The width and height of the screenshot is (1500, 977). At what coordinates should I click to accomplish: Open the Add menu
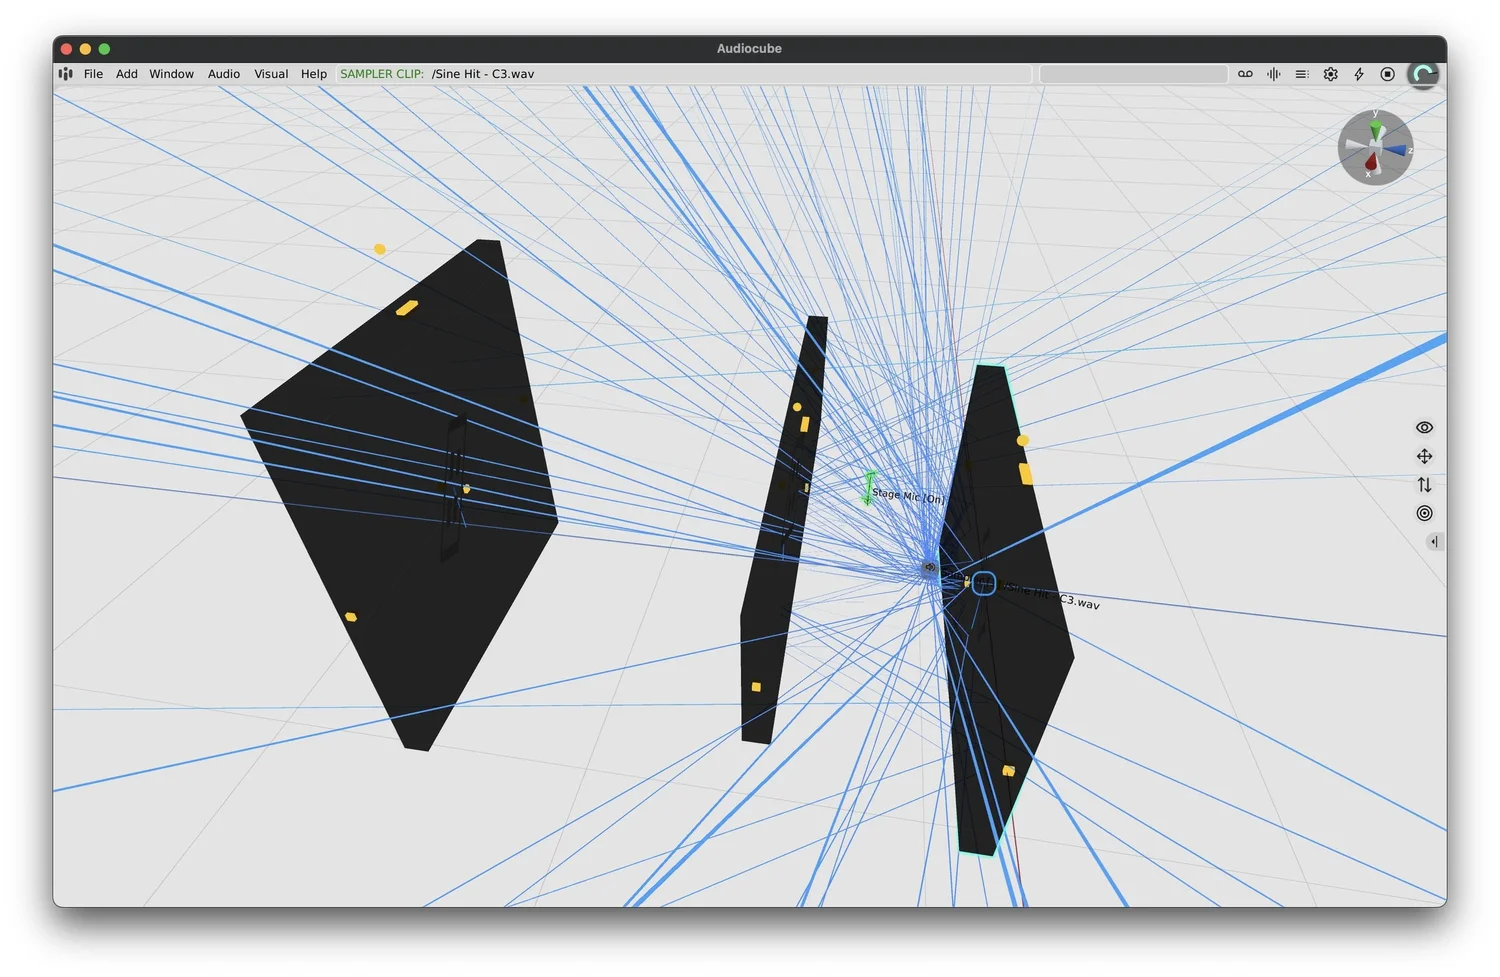(x=126, y=73)
